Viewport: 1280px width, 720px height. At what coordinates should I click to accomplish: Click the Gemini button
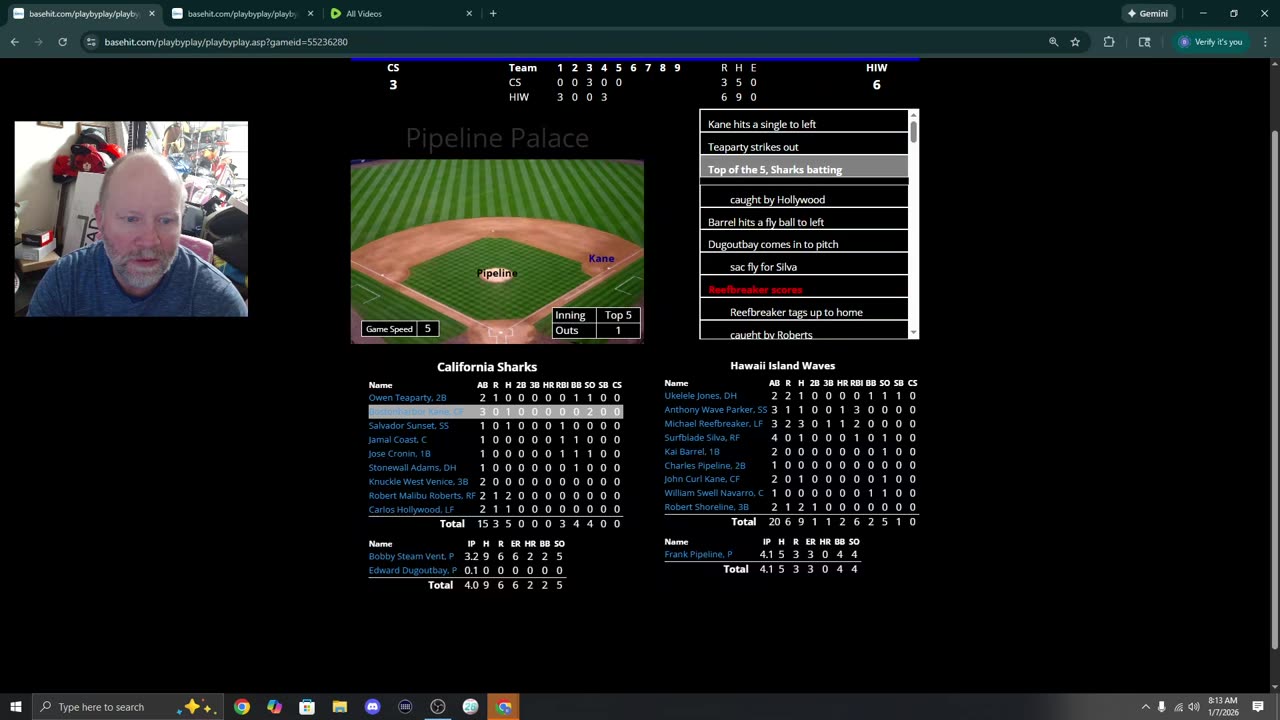[1147, 14]
